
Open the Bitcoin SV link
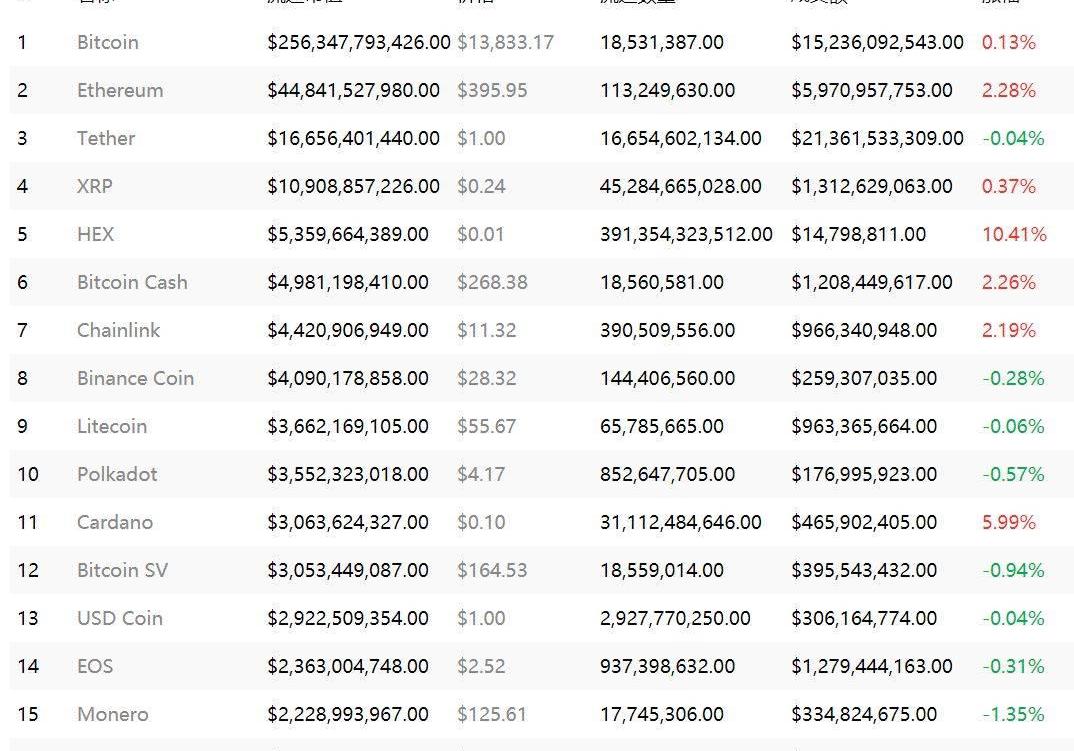(122, 570)
